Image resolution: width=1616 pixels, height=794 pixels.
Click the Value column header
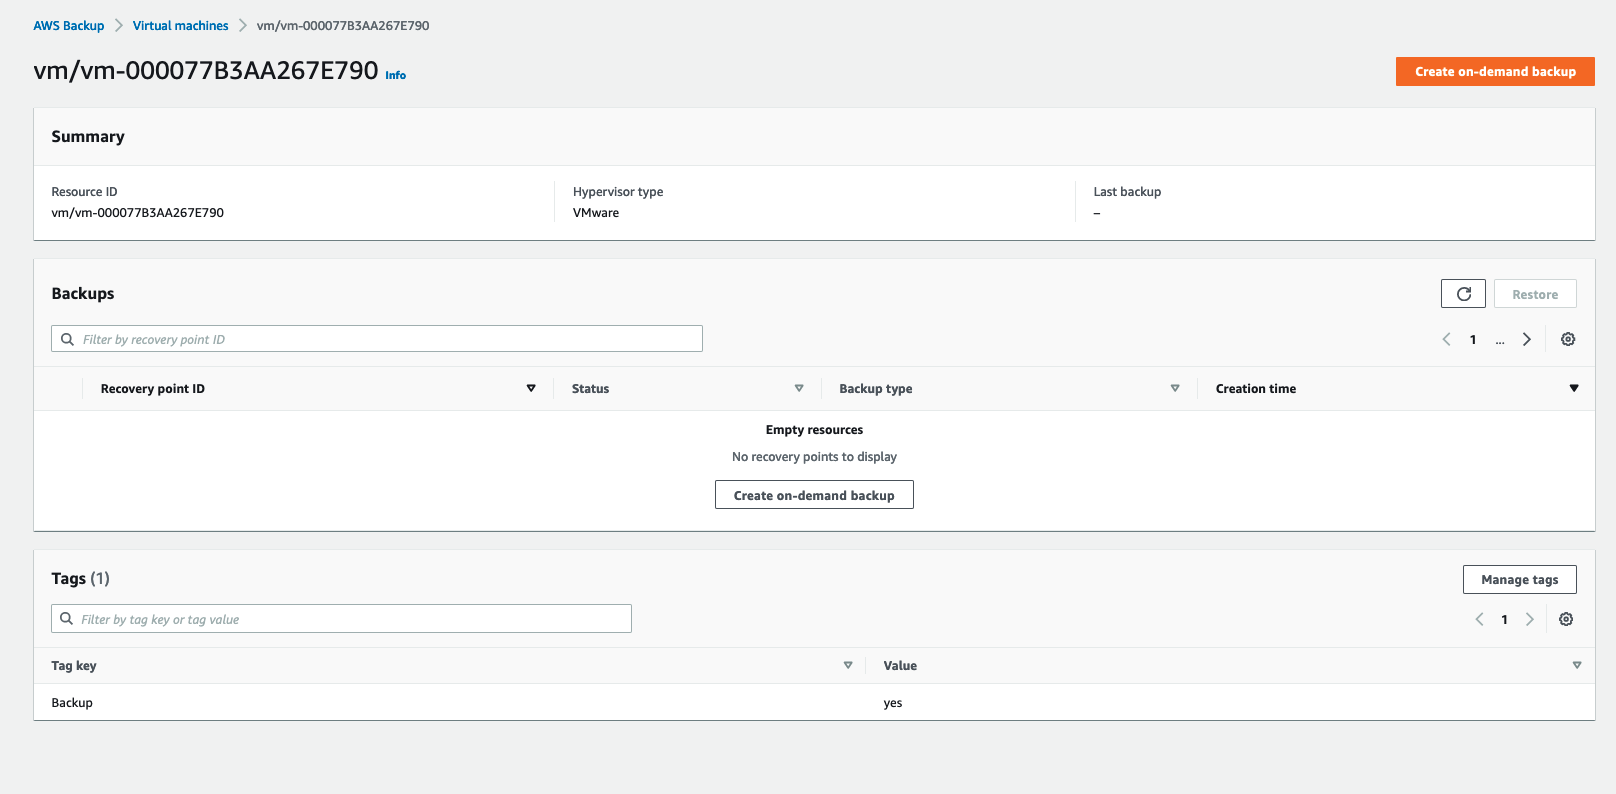(x=900, y=666)
